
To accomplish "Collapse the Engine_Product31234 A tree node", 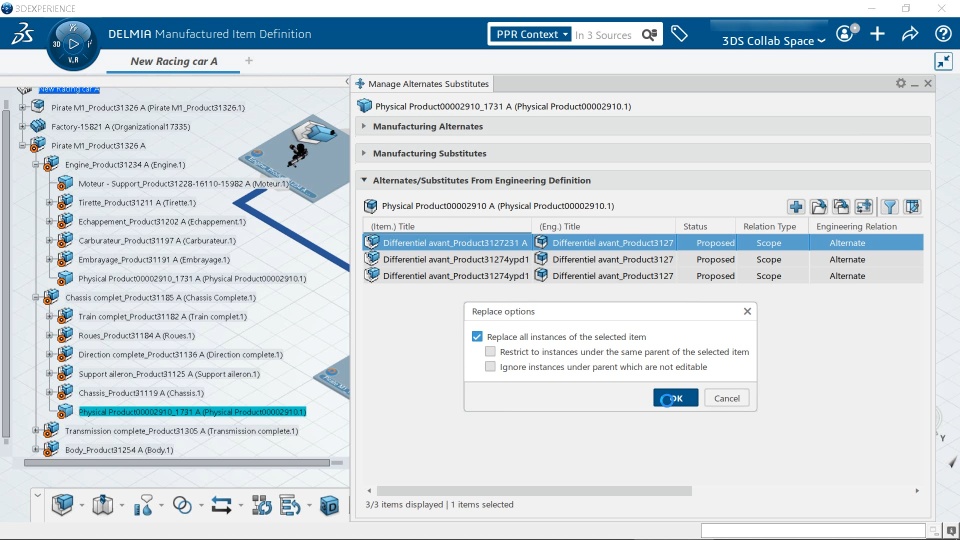I will pos(36,165).
